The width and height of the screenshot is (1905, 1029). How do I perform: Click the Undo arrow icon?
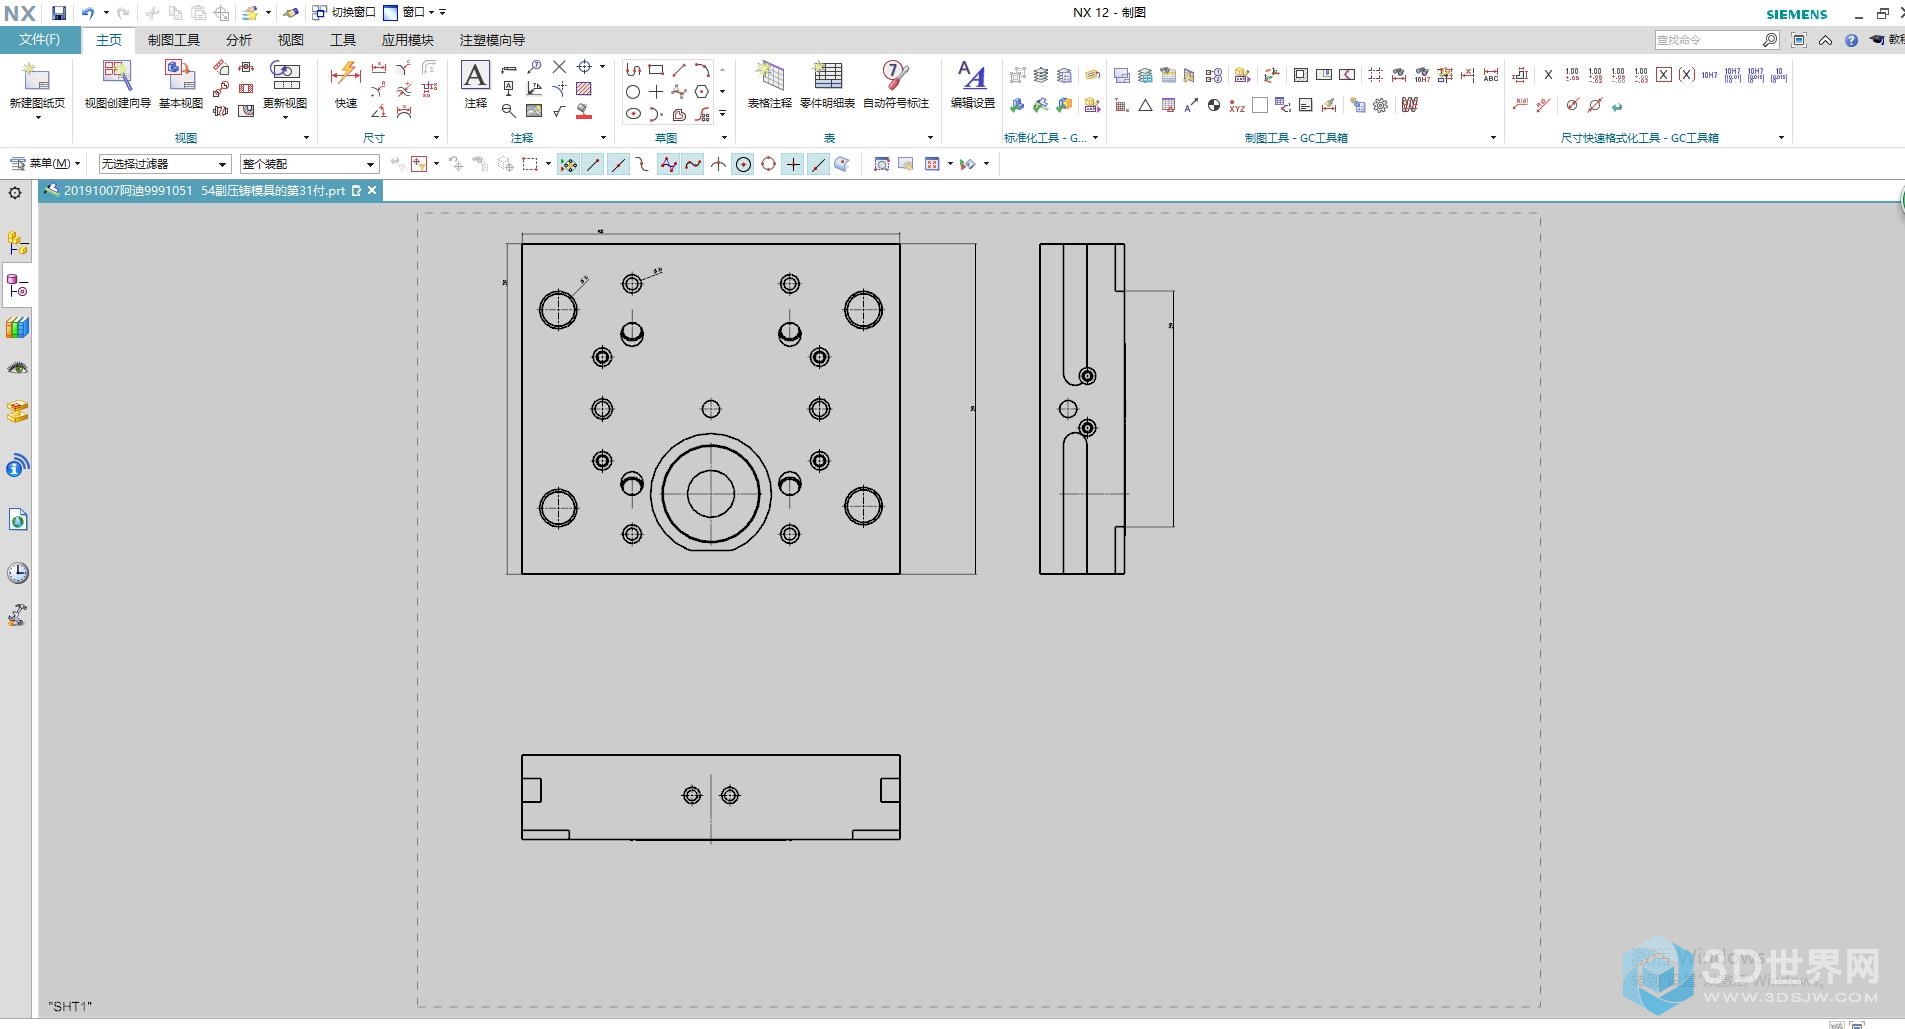pos(88,13)
